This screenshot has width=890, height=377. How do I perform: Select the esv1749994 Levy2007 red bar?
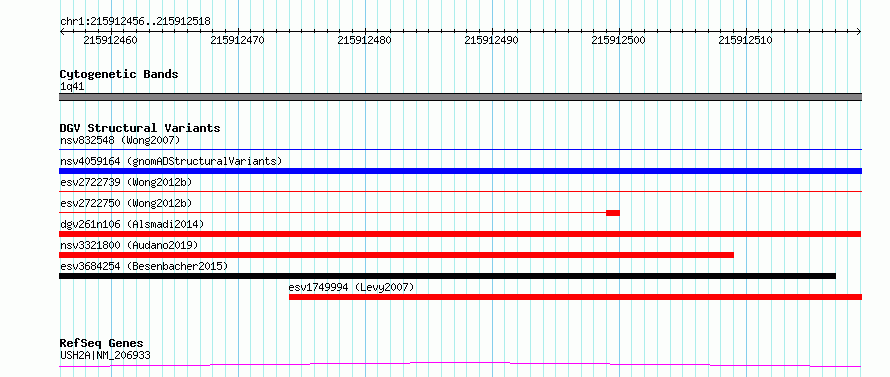576,297
